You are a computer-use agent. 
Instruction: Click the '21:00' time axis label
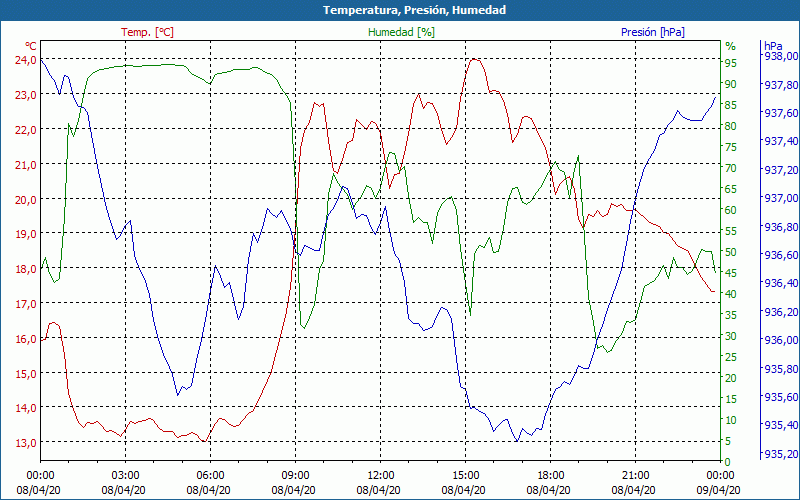coord(635,475)
